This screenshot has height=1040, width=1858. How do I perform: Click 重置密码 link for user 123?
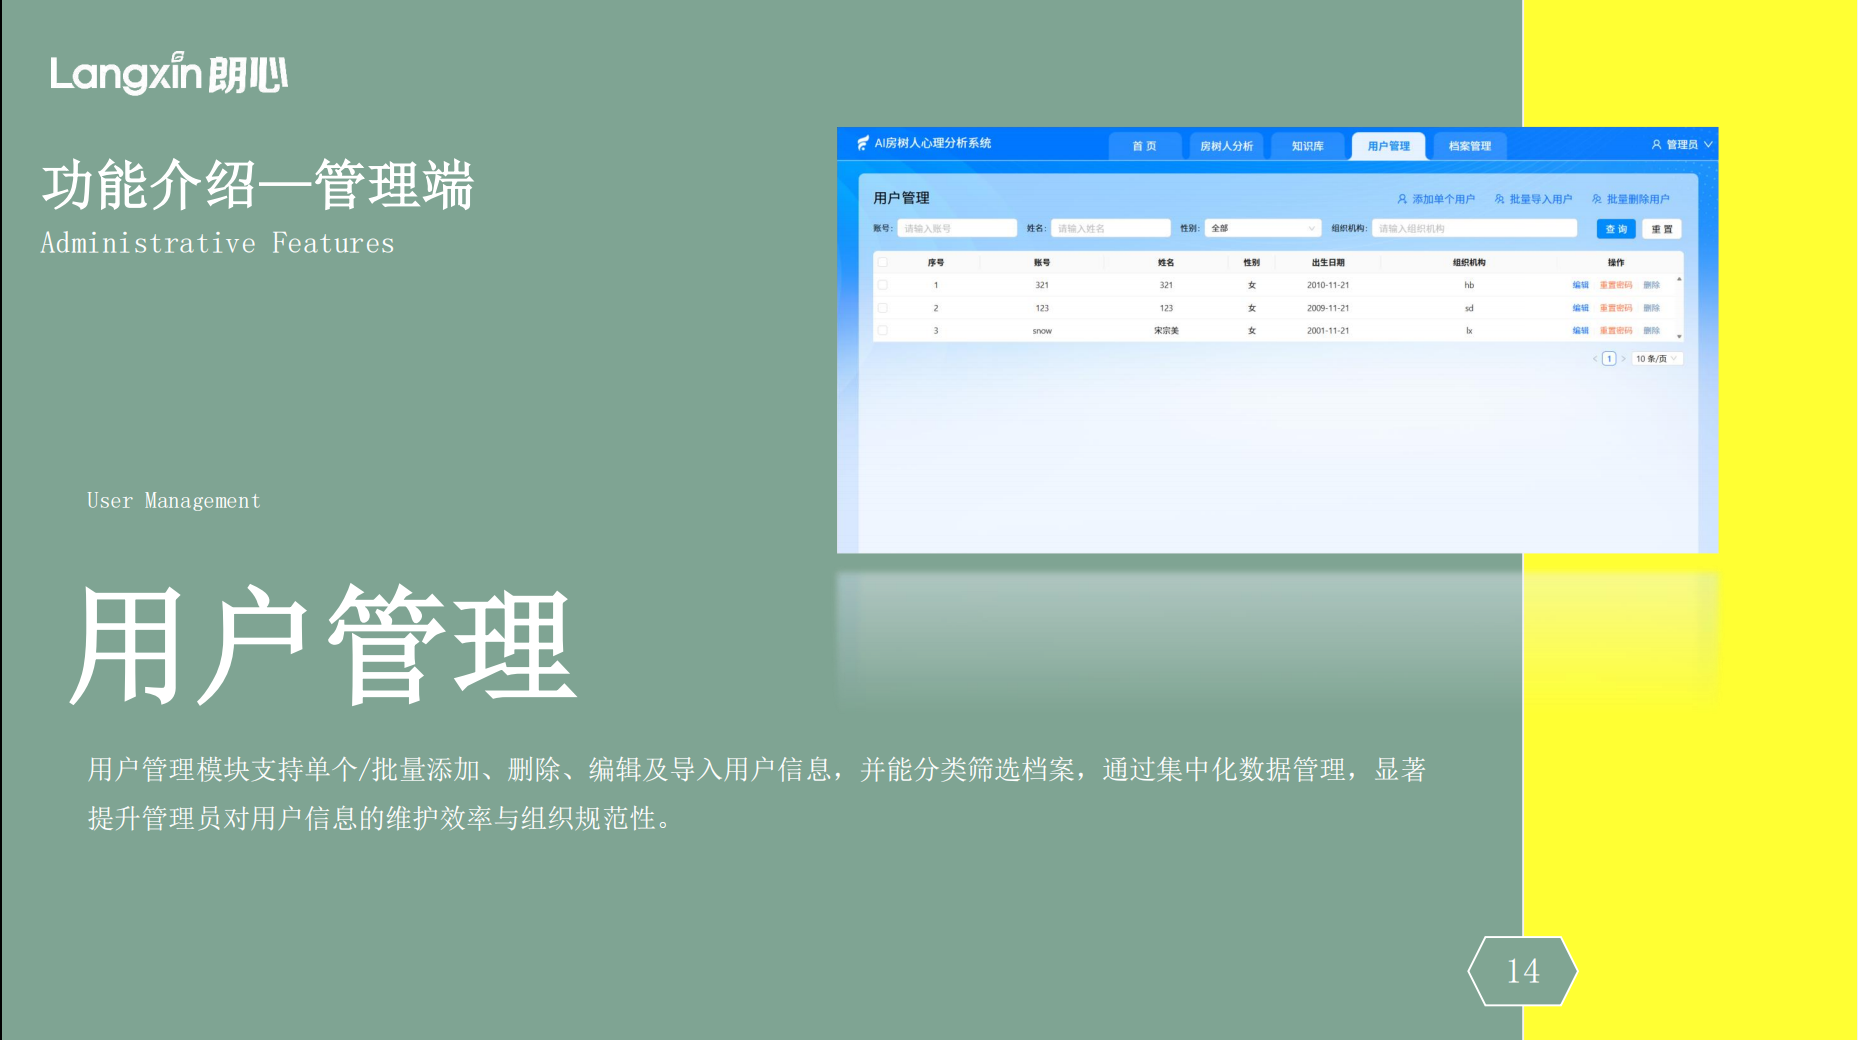tap(1615, 308)
